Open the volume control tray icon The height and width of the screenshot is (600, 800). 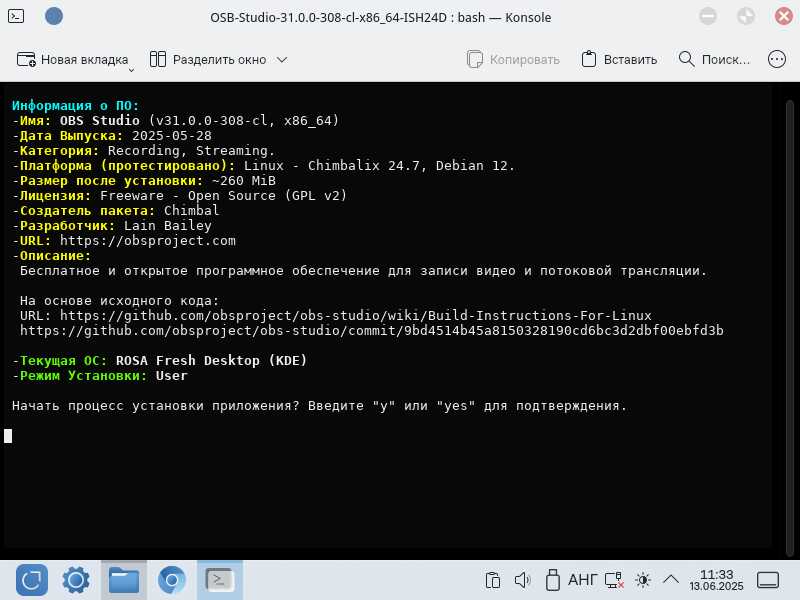(522, 580)
